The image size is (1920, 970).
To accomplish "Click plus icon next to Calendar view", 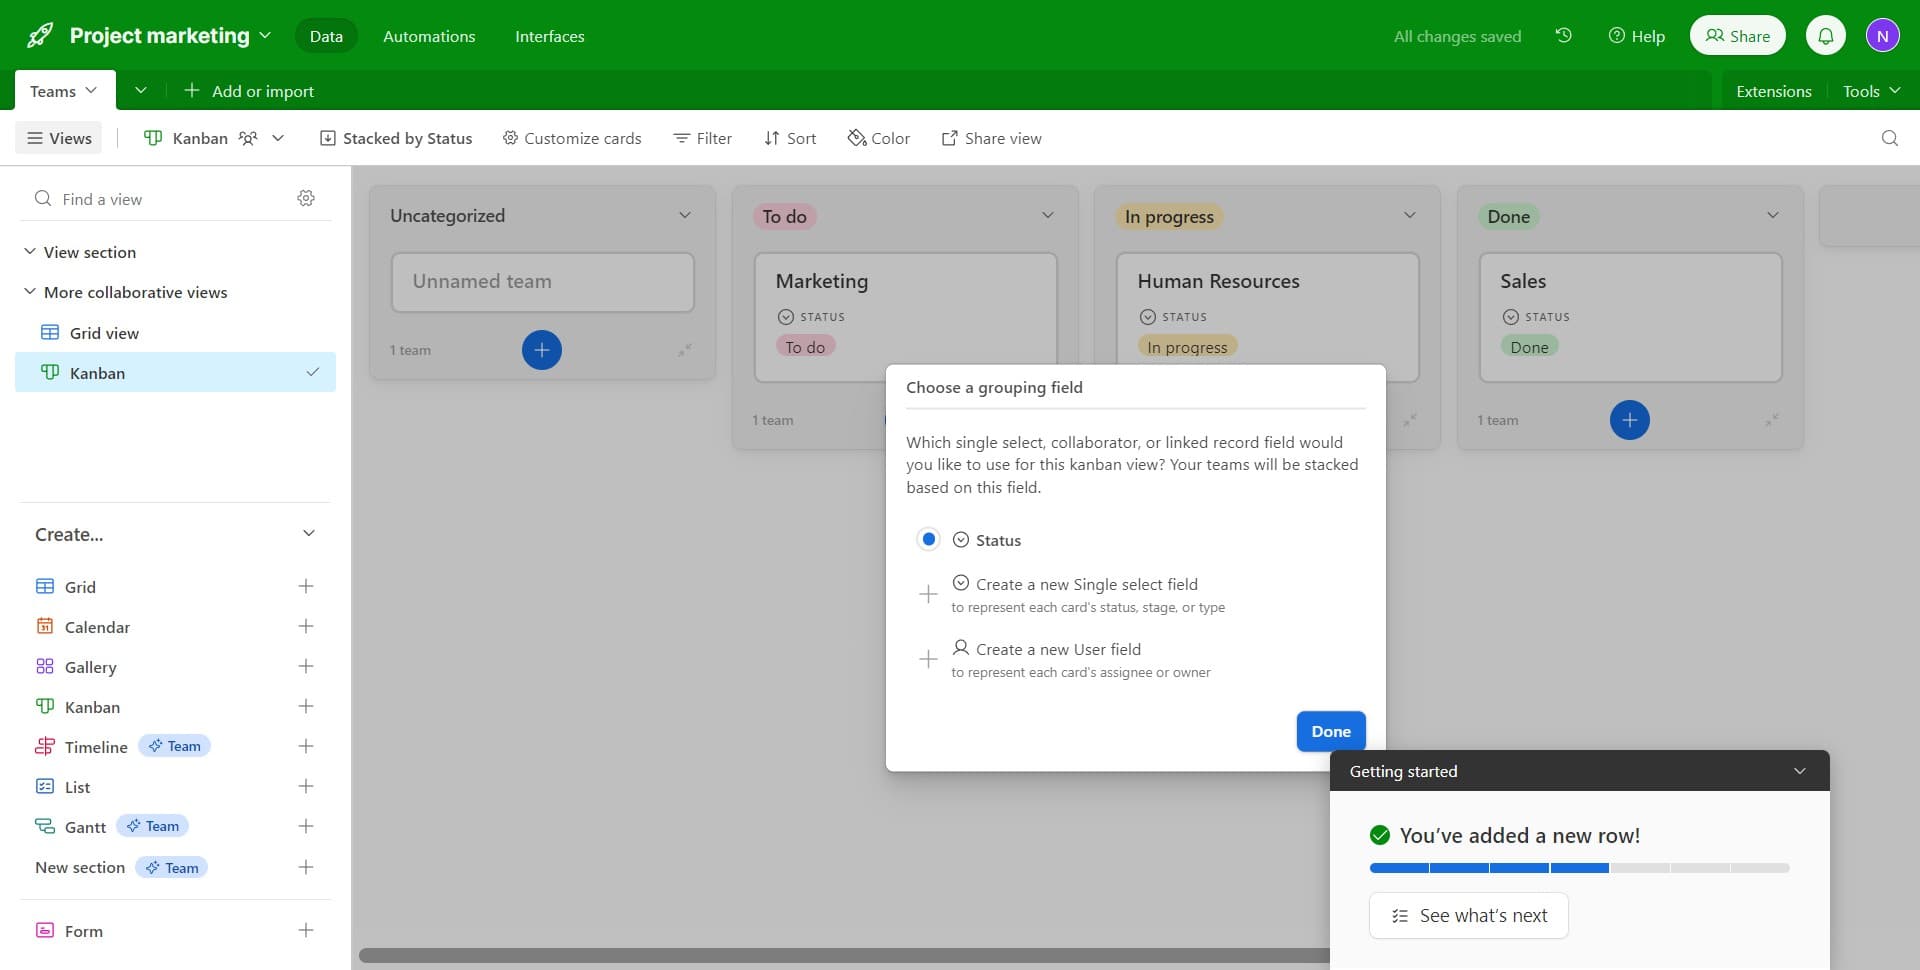I will (306, 627).
